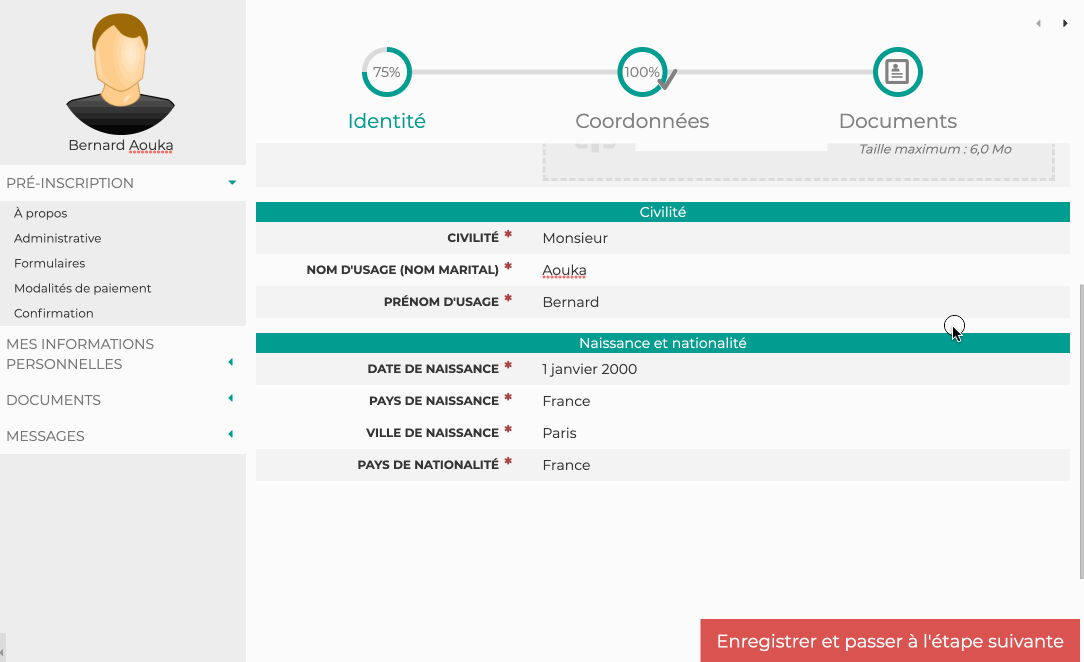Click date de naissance value 1 janvier 2000
1084x662 pixels.
590,369
